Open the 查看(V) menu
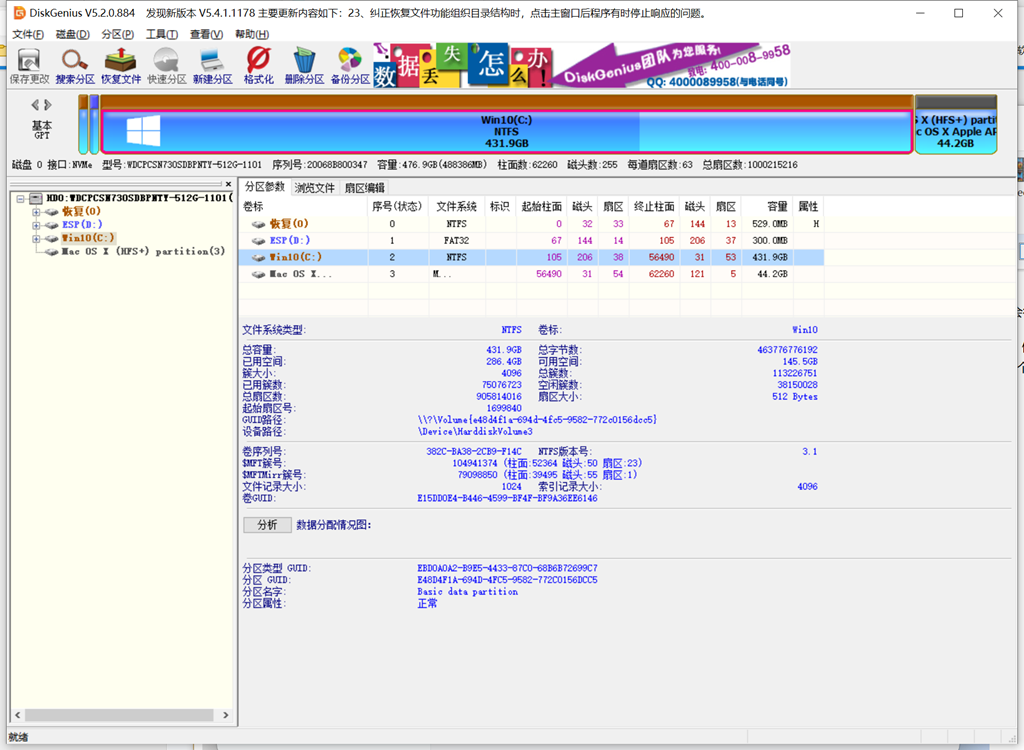1024x750 pixels. tap(206, 34)
